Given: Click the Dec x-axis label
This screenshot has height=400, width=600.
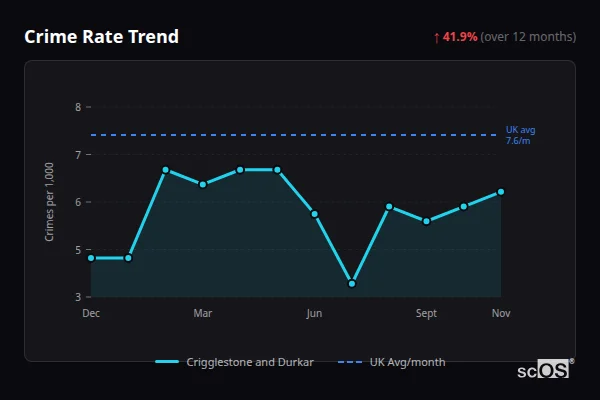Looking at the screenshot, I should pos(91,313).
